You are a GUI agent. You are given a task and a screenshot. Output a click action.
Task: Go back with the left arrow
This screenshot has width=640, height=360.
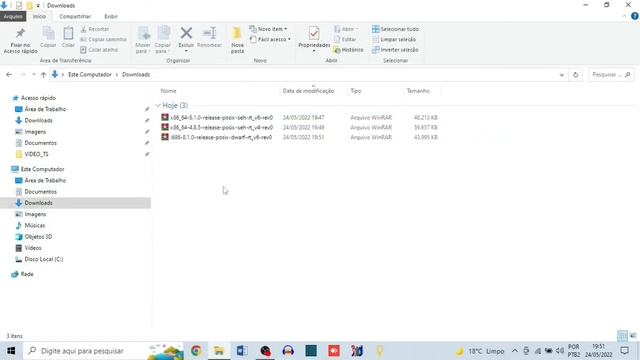9,75
